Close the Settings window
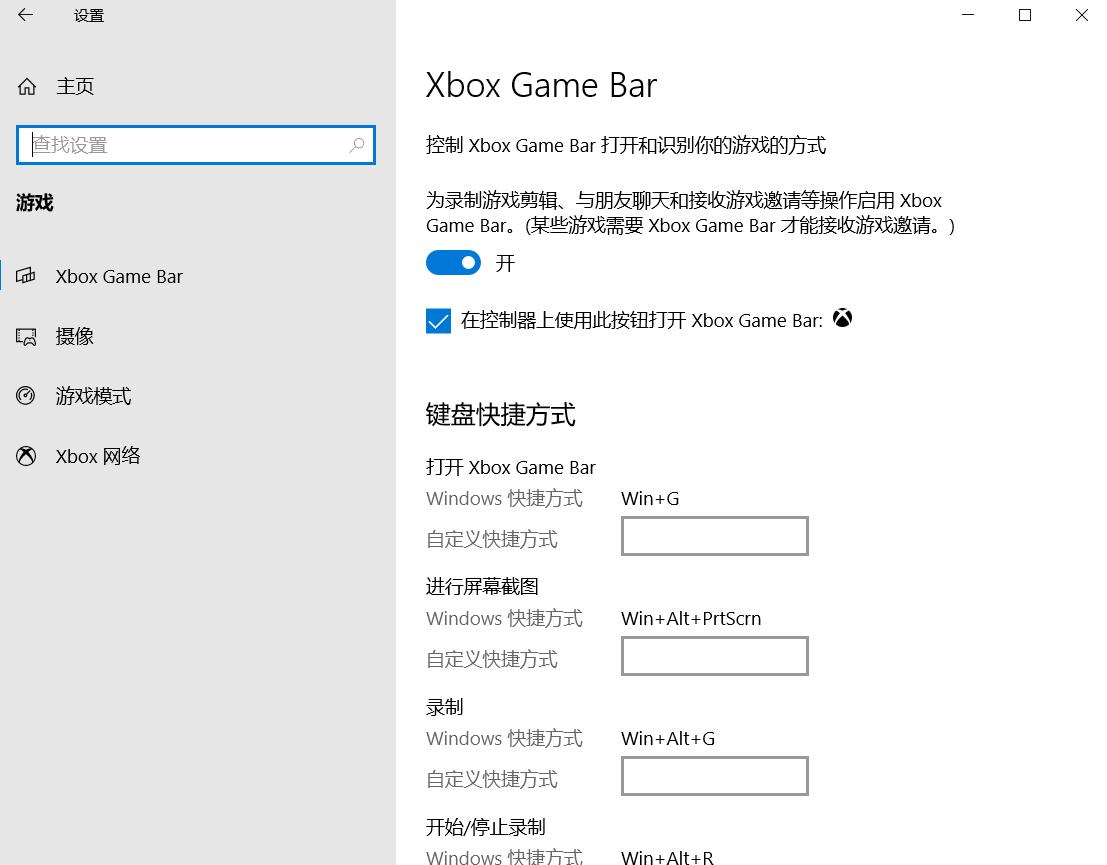 pyautogui.click(x=1081, y=15)
